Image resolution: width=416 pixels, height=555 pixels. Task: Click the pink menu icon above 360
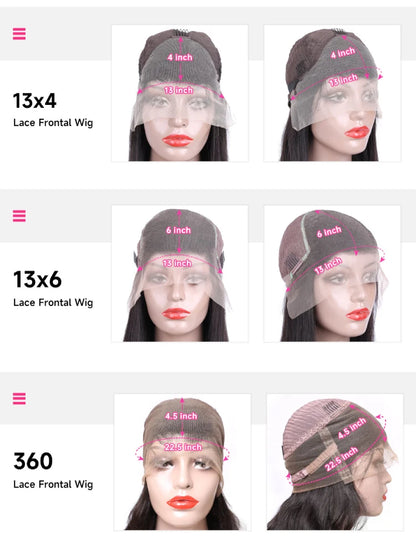(x=19, y=398)
